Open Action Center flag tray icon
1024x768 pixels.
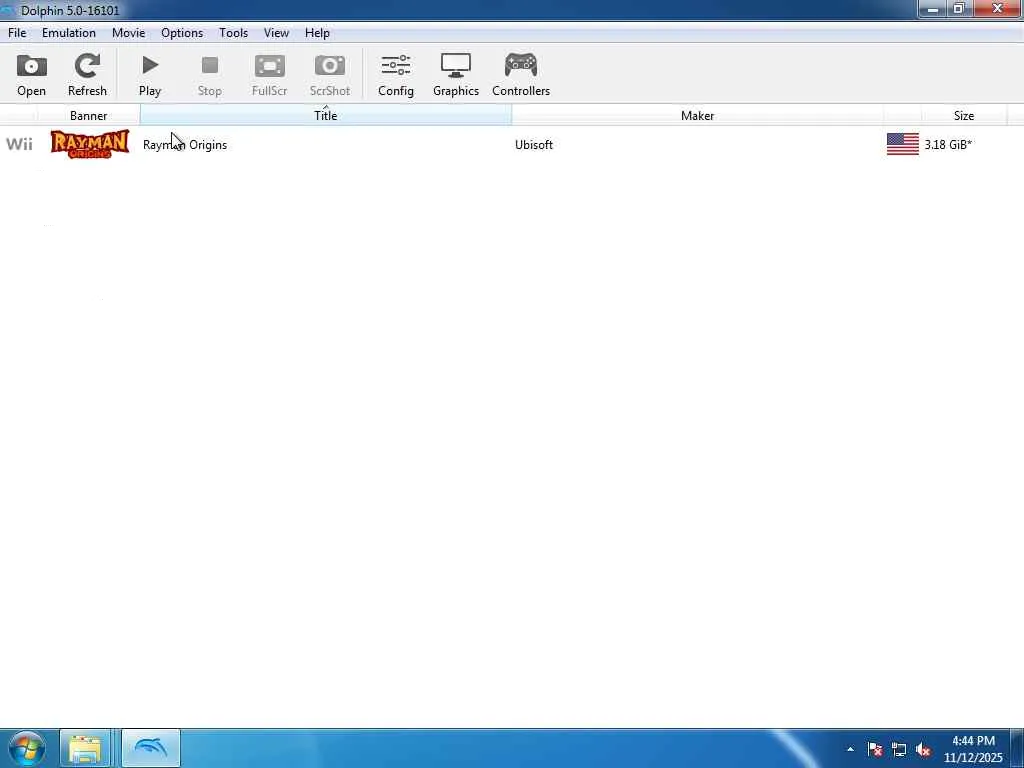[x=875, y=749]
